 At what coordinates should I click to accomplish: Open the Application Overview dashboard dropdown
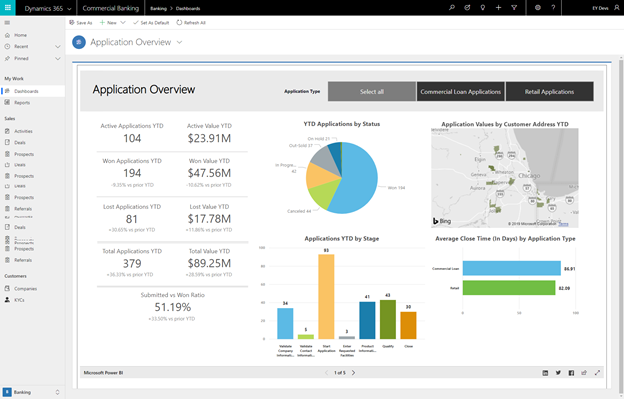(x=179, y=43)
